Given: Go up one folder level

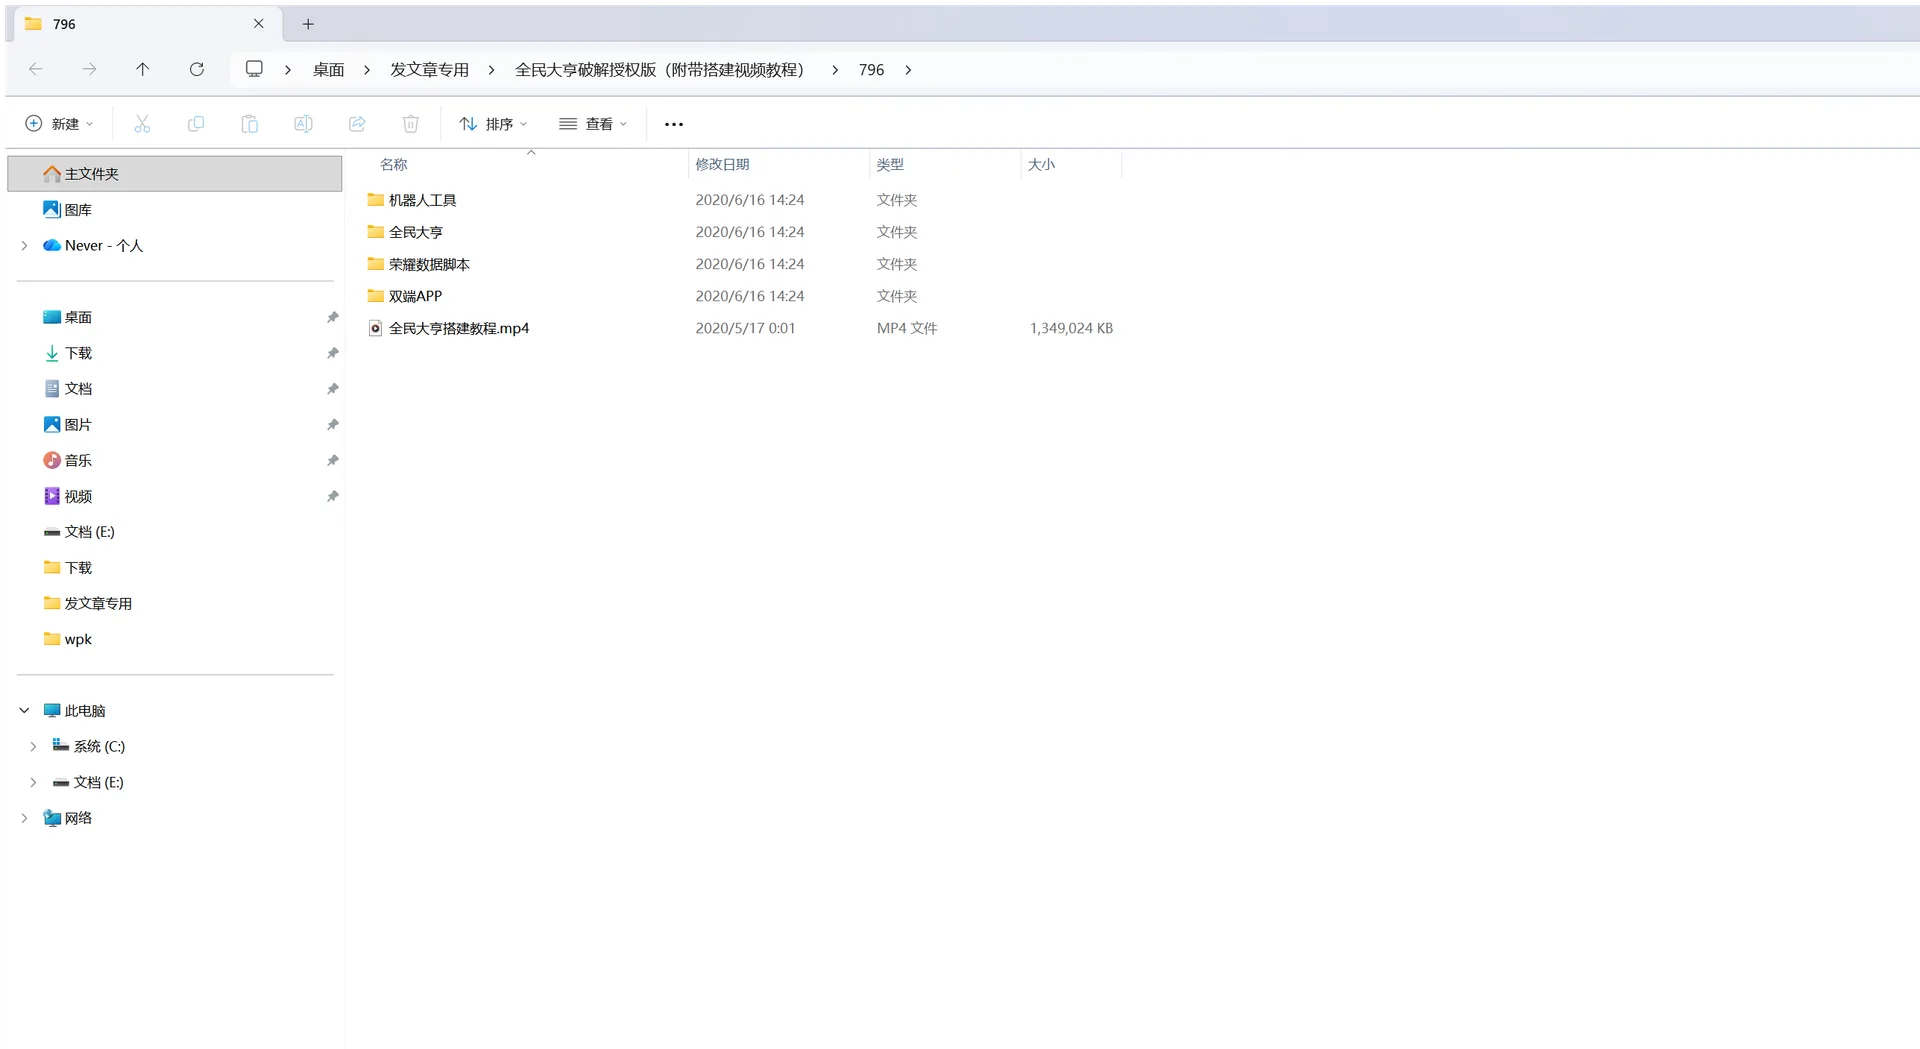Looking at the screenshot, I should coord(143,69).
